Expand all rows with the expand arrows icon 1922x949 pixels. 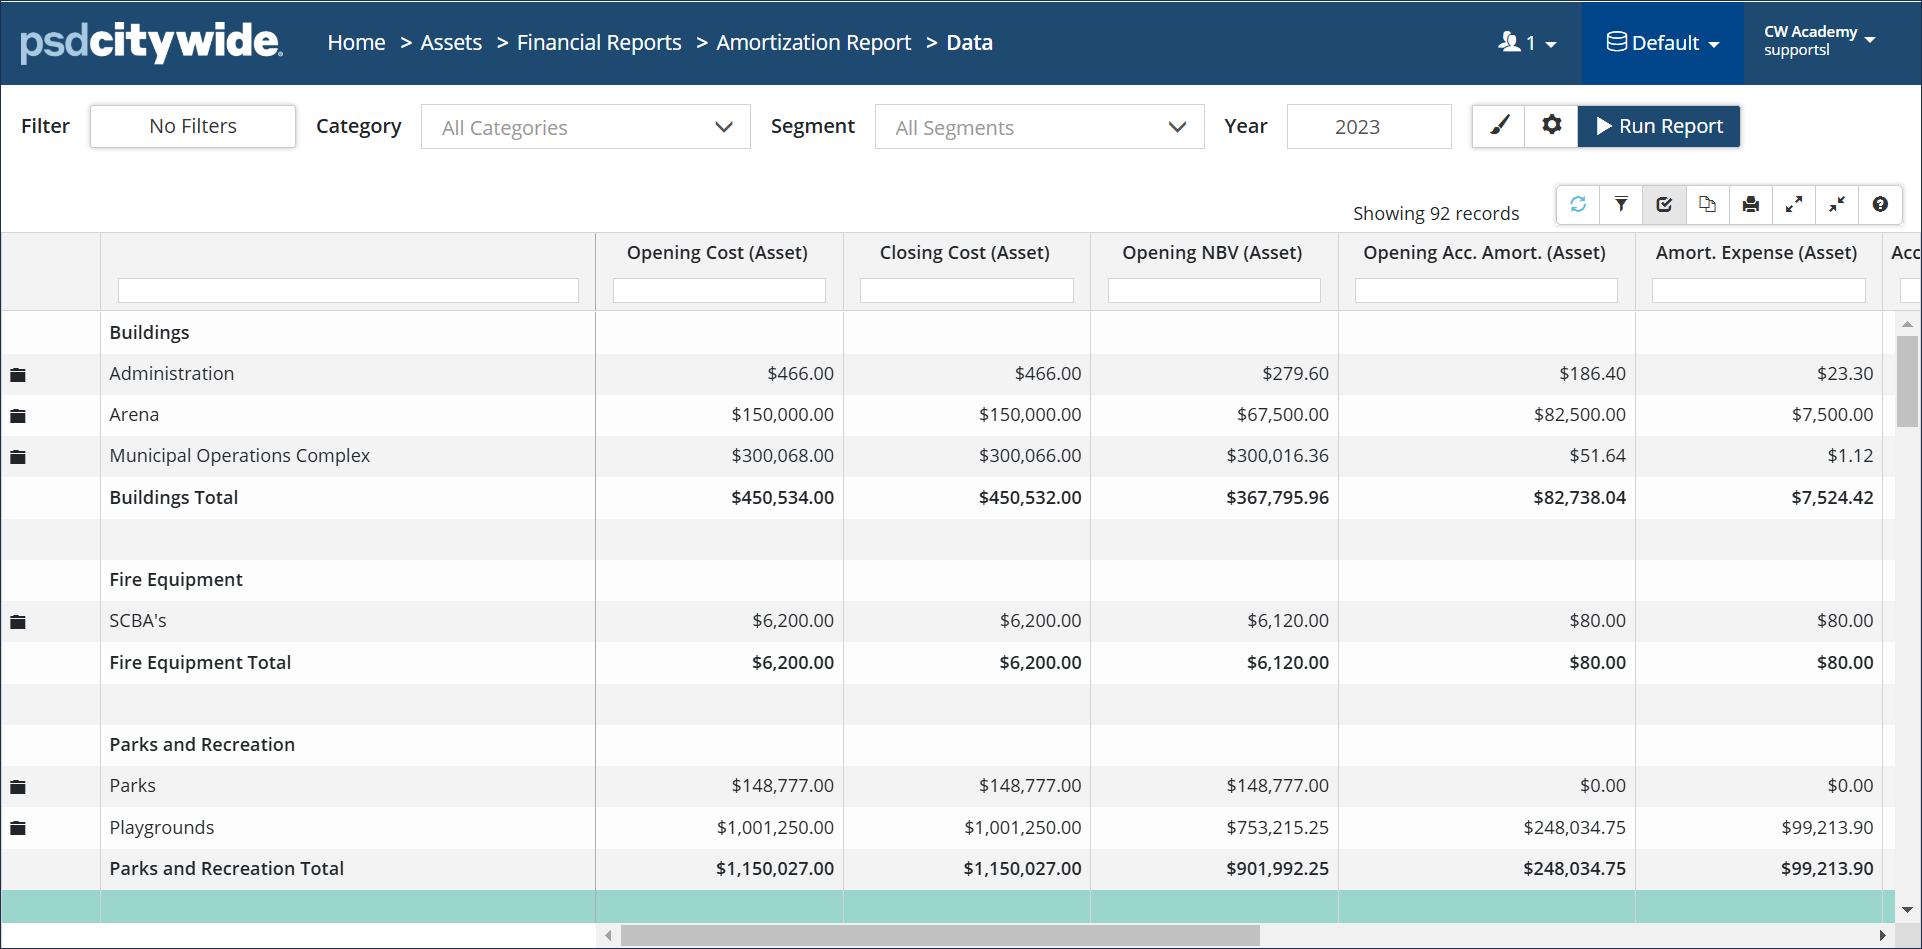(x=1794, y=205)
